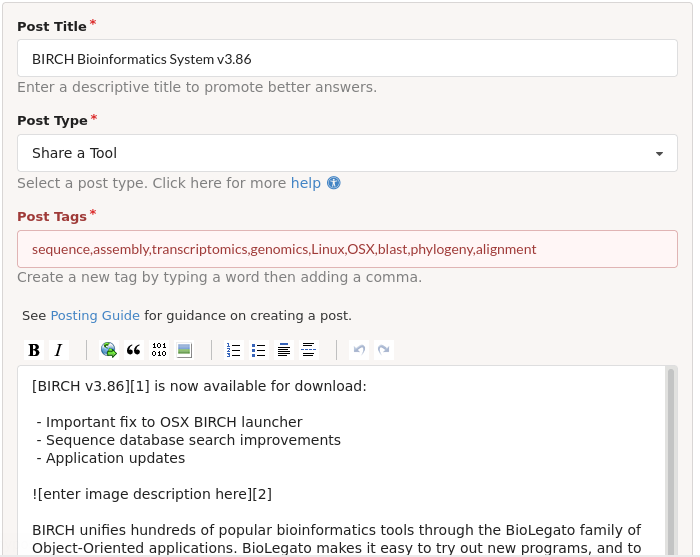Click the 'Application updates' line
The image size is (700, 557).
tap(111, 458)
